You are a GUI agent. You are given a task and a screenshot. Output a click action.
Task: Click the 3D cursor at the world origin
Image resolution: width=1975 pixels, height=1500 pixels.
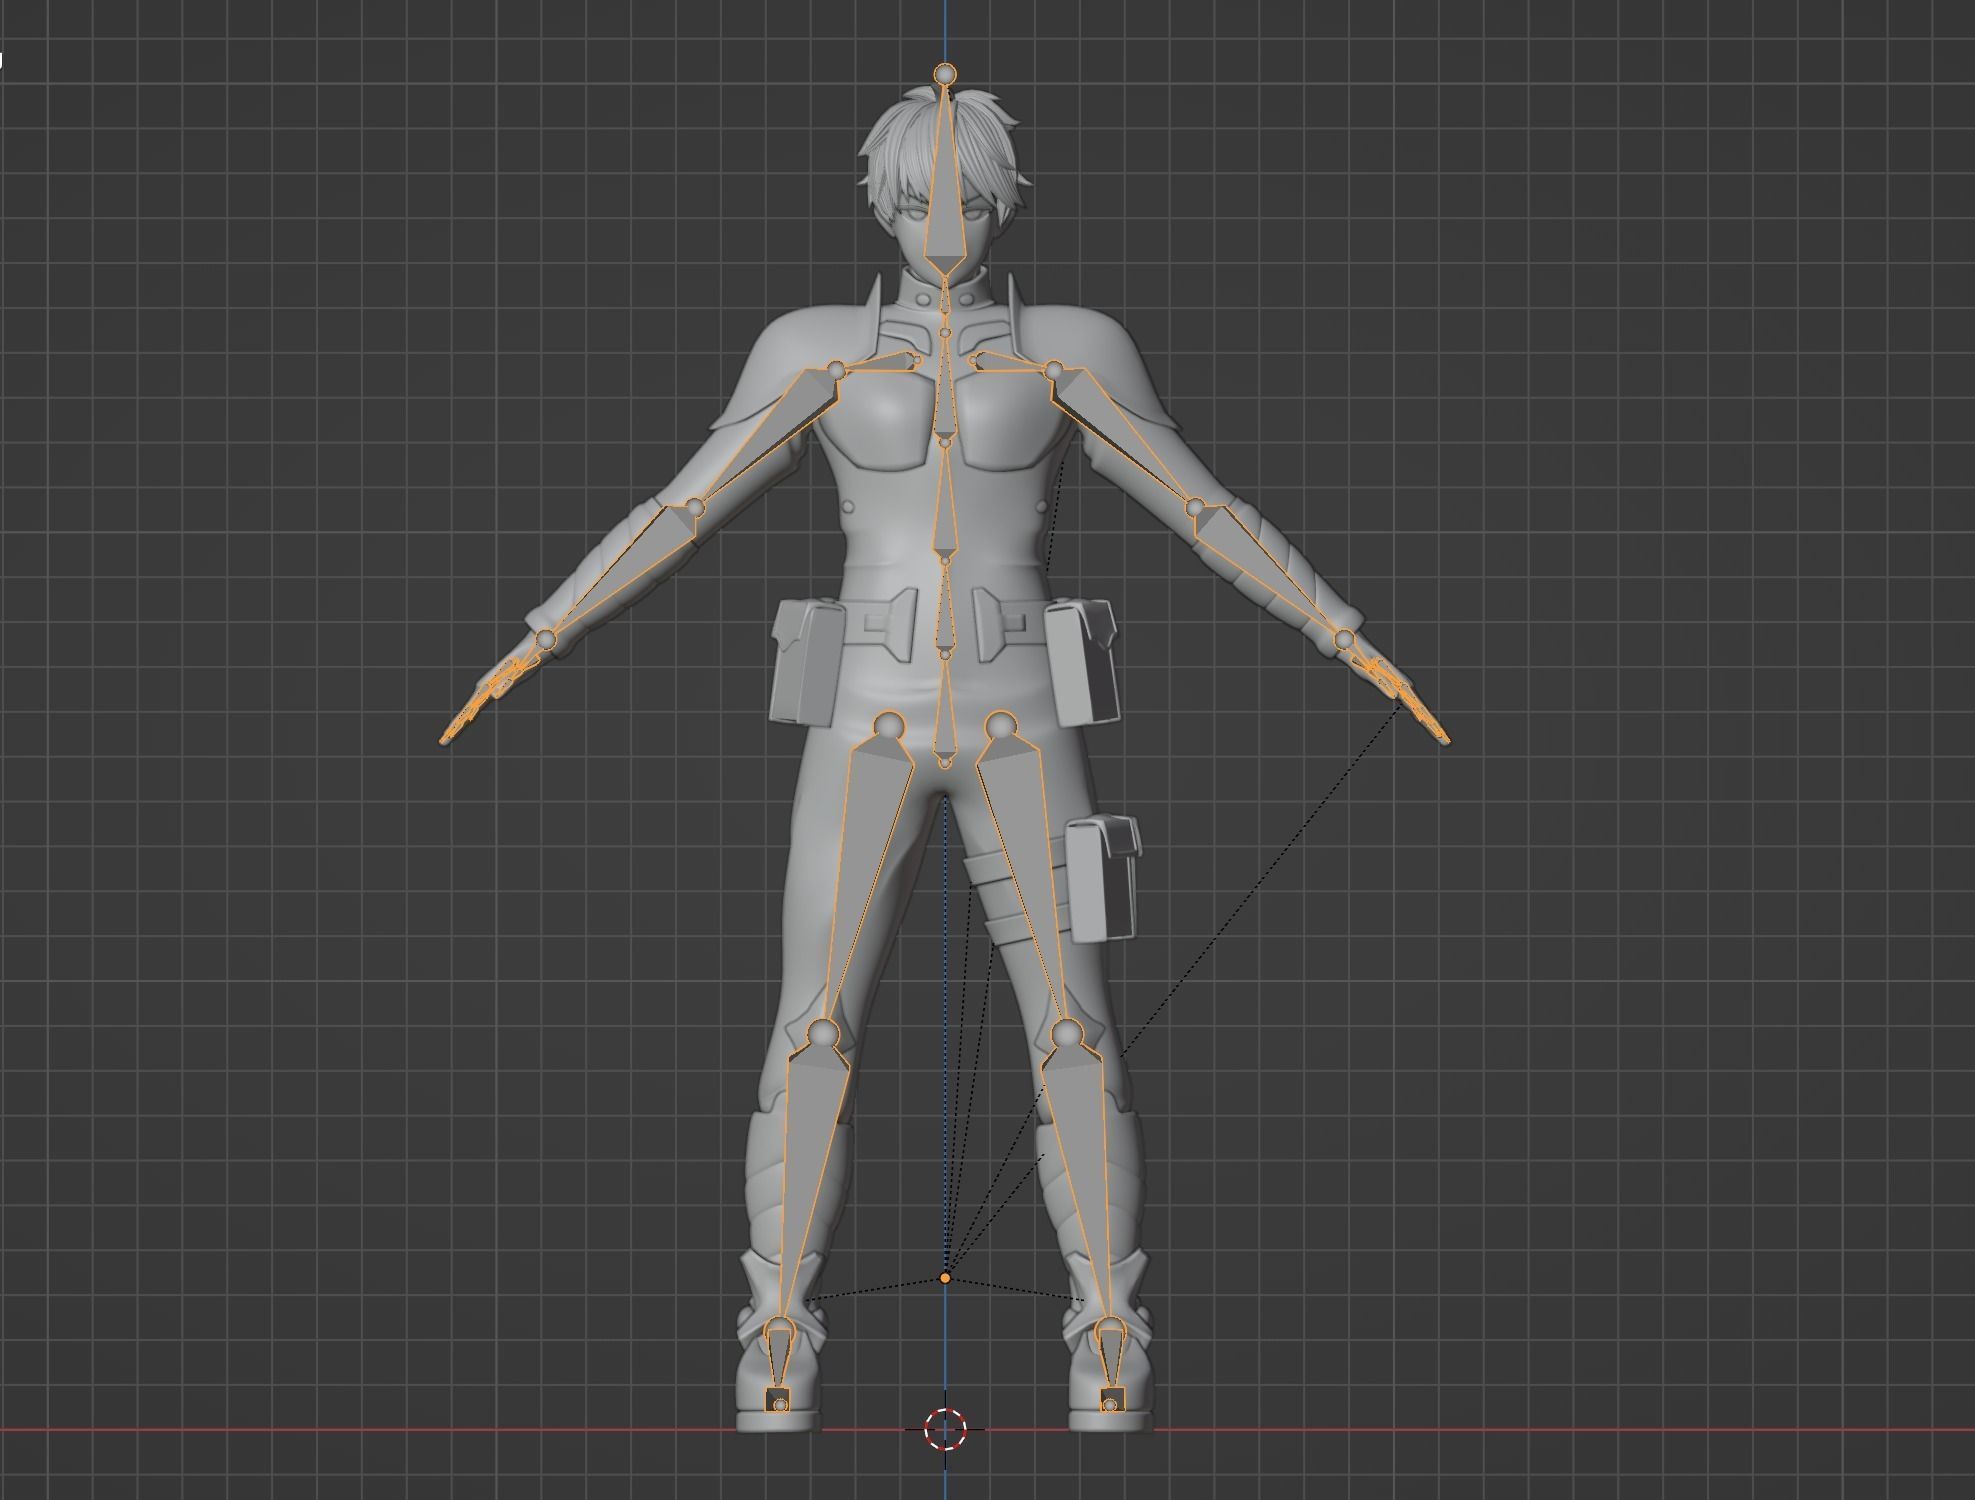pyautogui.click(x=945, y=1429)
